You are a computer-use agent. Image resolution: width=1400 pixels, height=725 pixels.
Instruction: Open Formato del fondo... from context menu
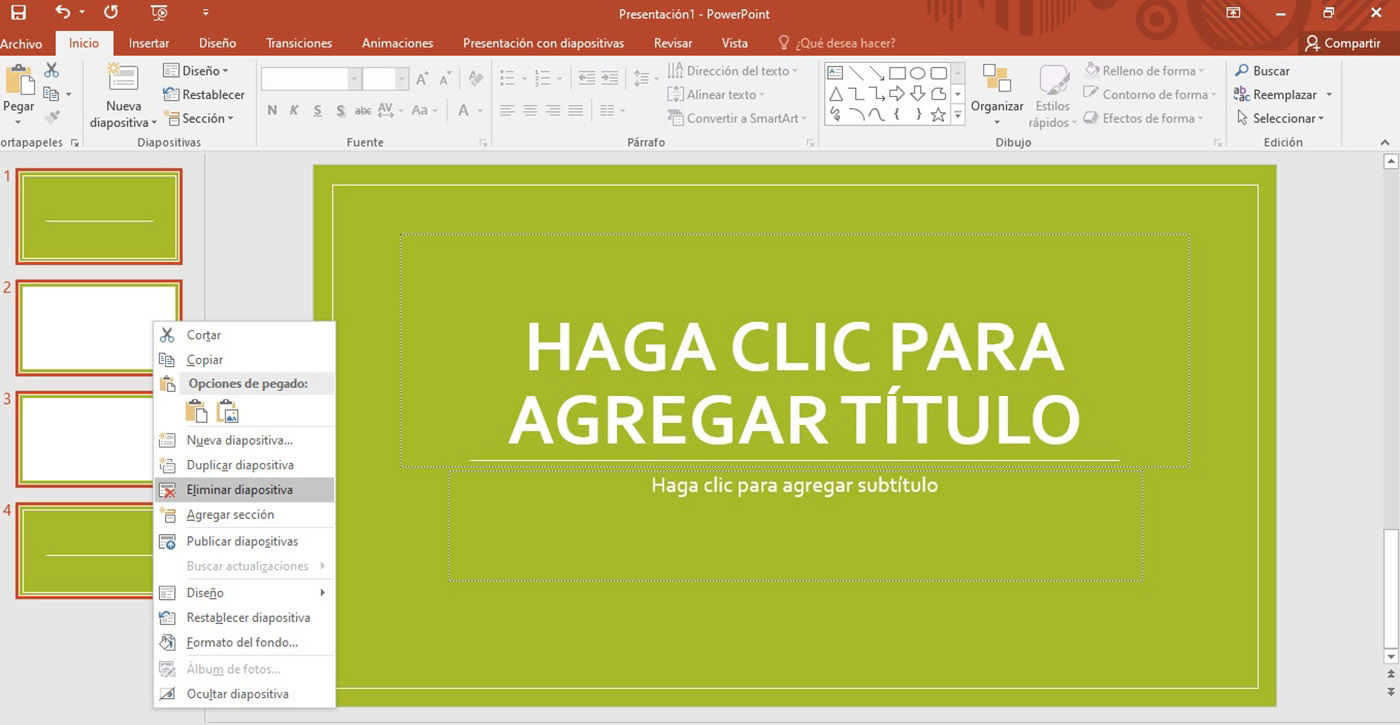point(244,643)
